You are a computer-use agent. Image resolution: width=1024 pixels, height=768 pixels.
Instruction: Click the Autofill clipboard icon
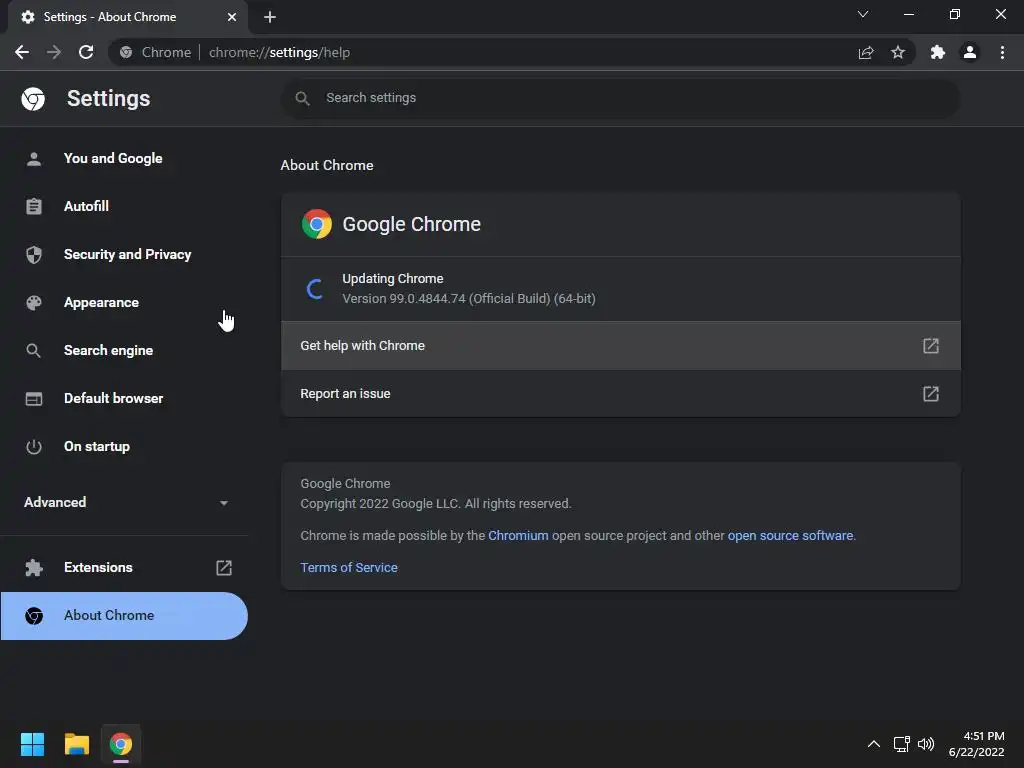[x=34, y=206]
